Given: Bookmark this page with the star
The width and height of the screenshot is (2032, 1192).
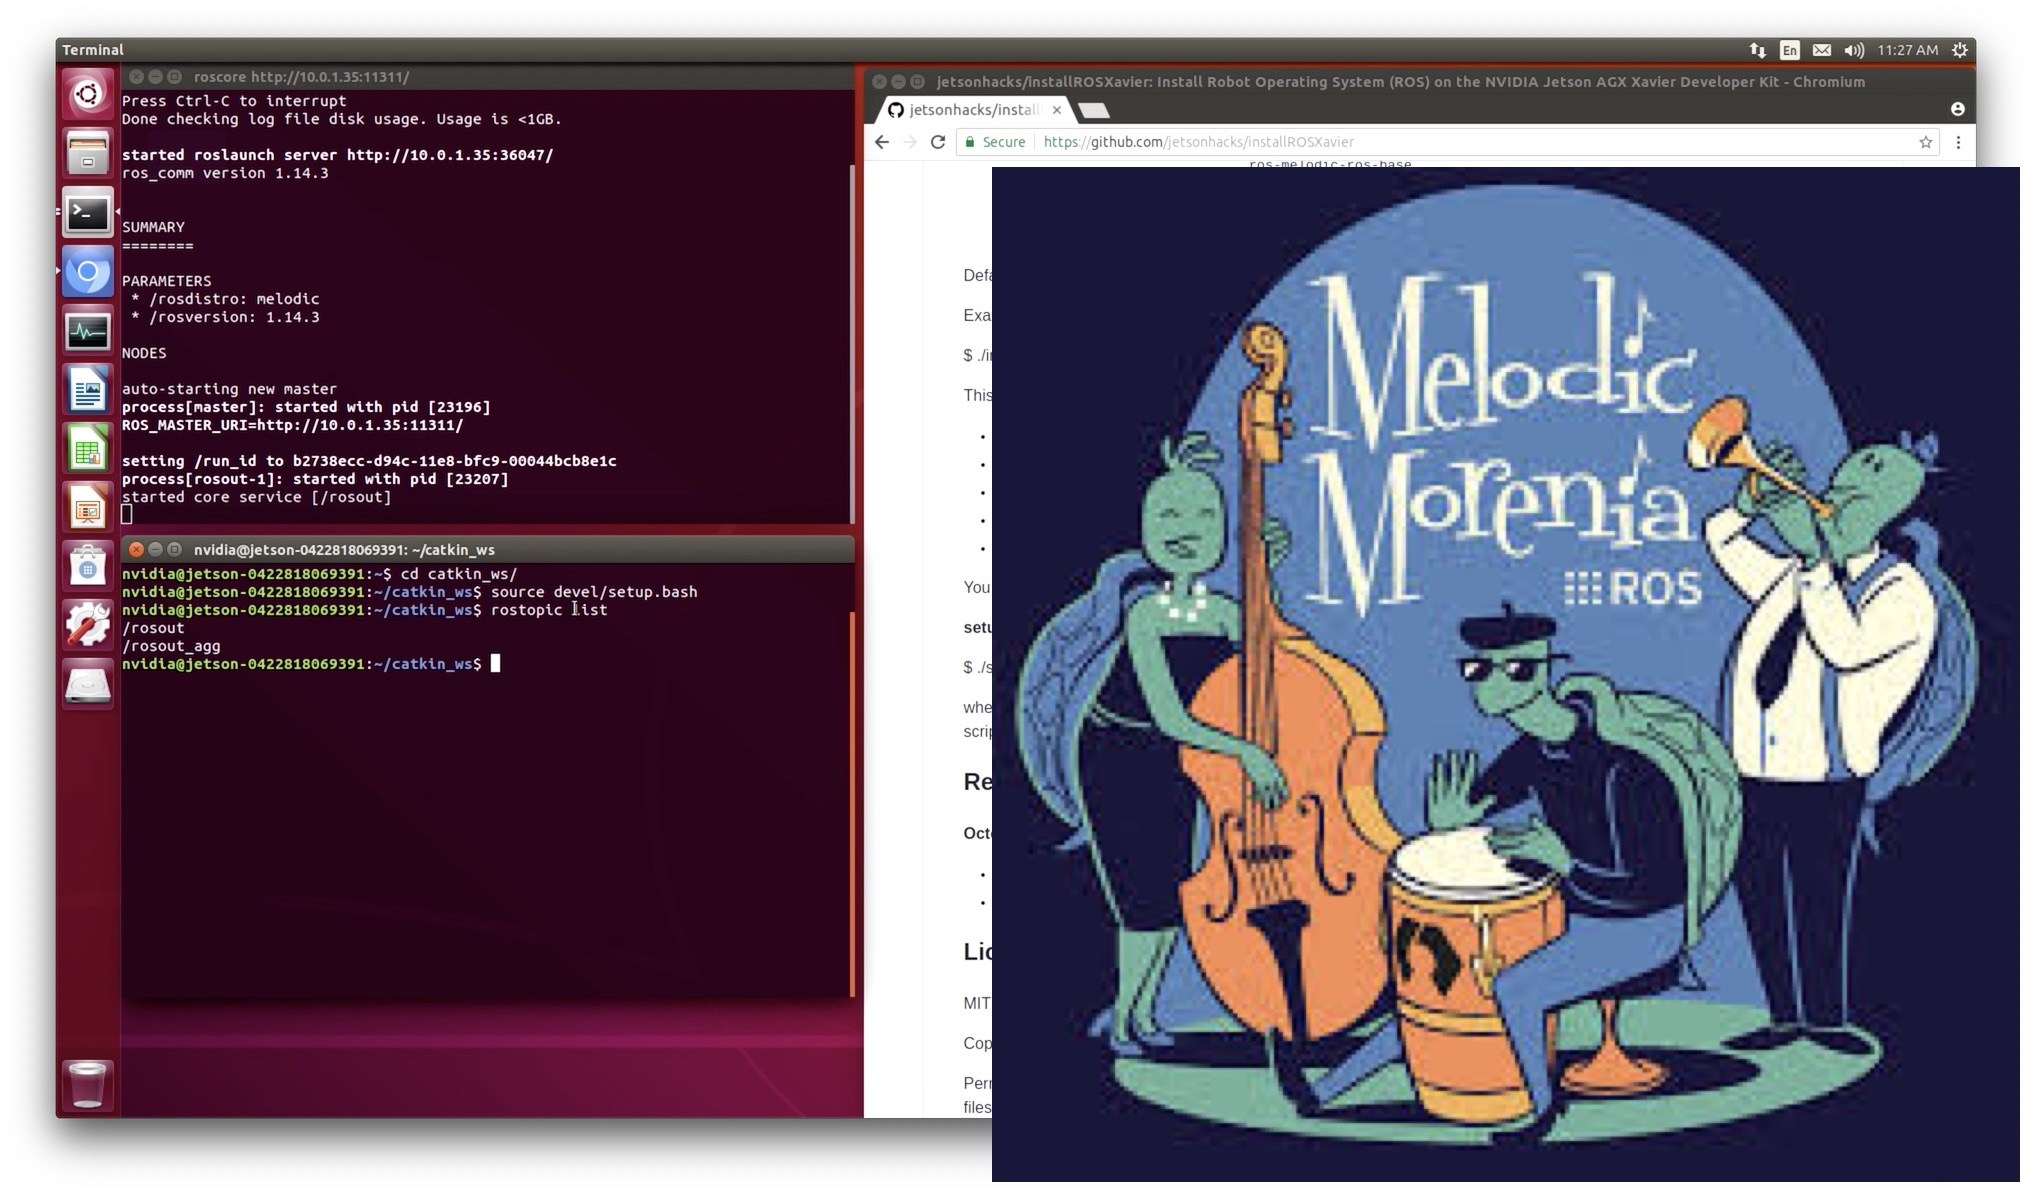Looking at the screenshot, I should point(1925,142).
